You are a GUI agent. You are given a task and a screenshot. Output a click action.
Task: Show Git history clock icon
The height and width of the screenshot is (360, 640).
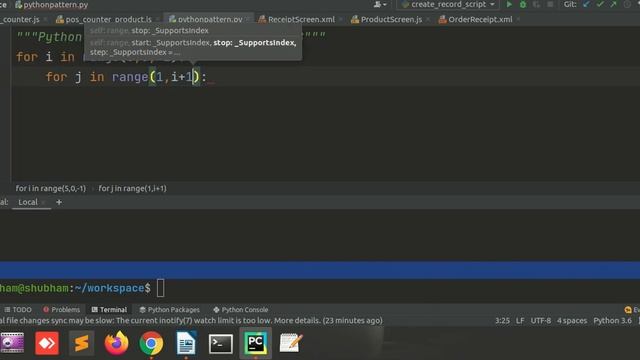[x=627, y=4]
